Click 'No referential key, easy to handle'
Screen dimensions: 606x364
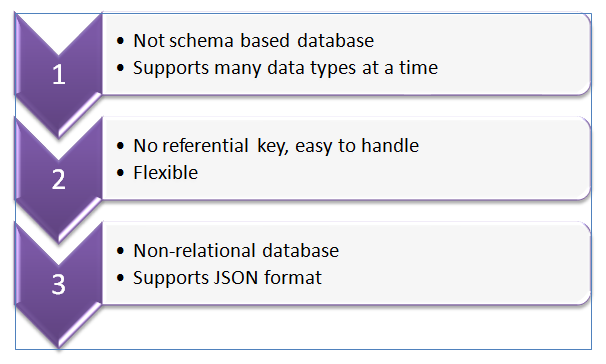pyautogui.click(x=276, y=146)
